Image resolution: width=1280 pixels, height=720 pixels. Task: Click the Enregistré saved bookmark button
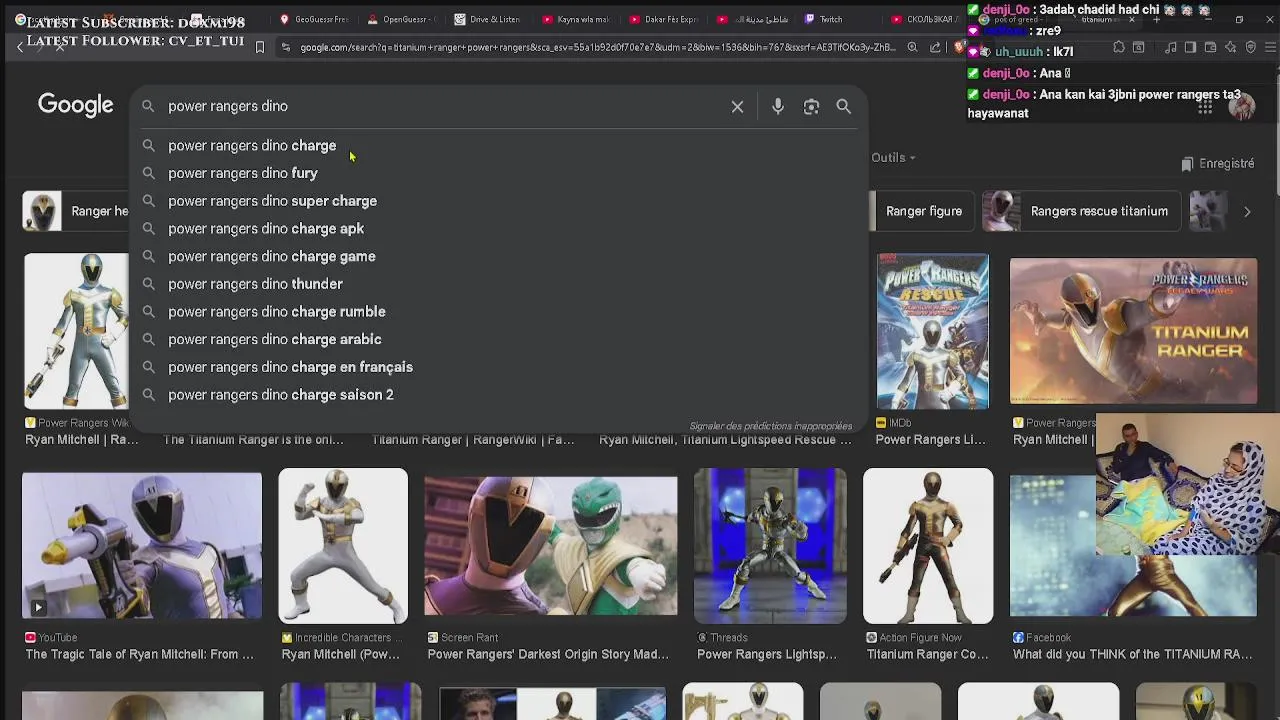click(1217, 164)
